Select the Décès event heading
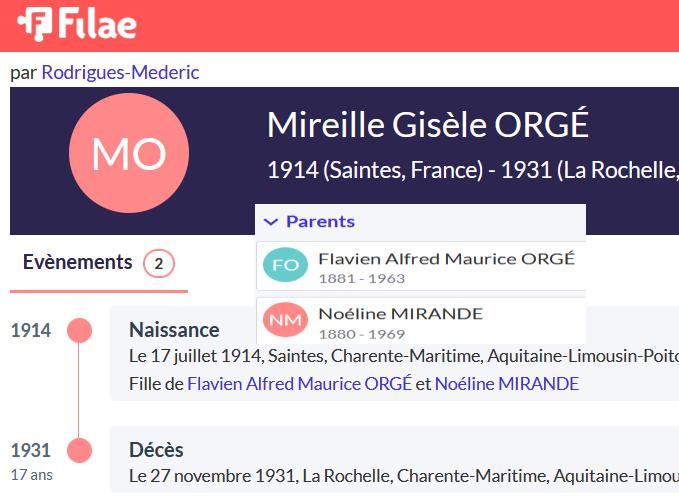Viewport: 679px width, 496px height. [156, 450]
